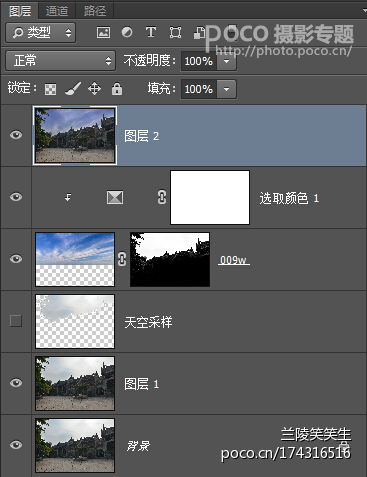Lock position move icon
The height and width of the screenshot is (477, 367).
pyautogui.click(x=94, y=89)
